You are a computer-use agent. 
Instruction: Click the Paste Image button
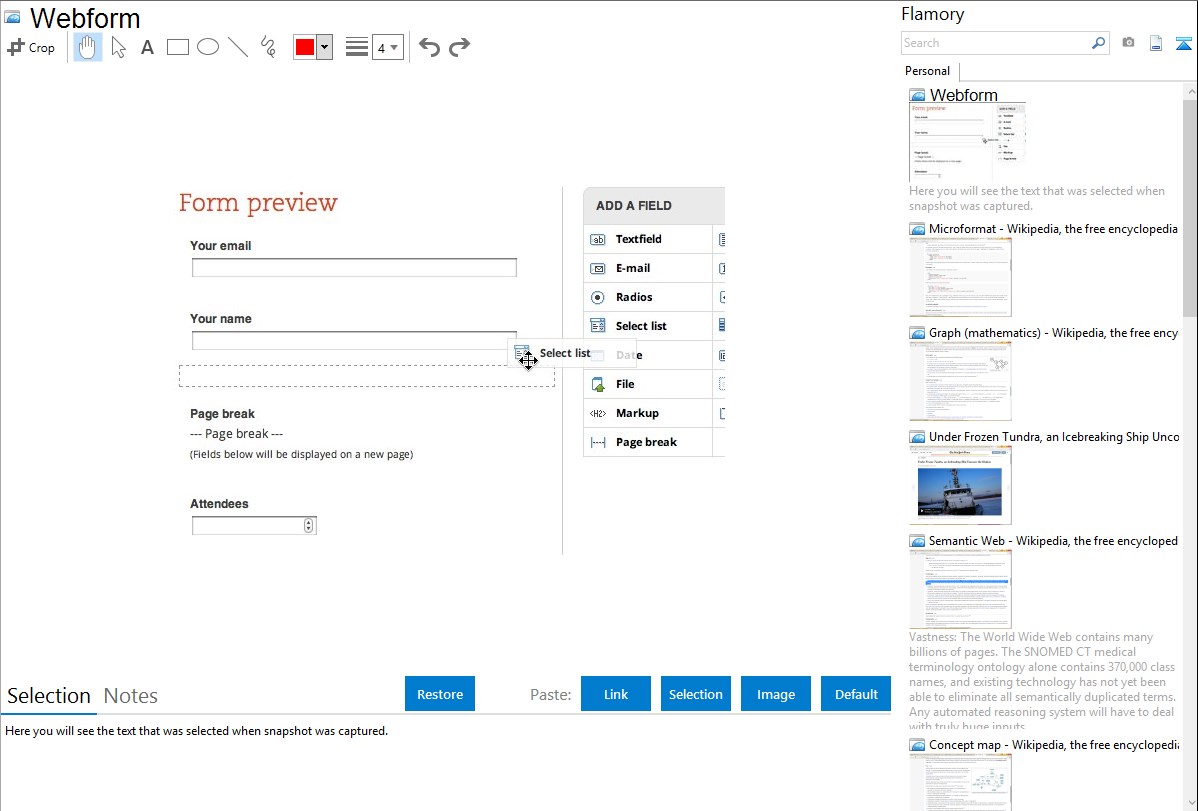coord(775,694)
